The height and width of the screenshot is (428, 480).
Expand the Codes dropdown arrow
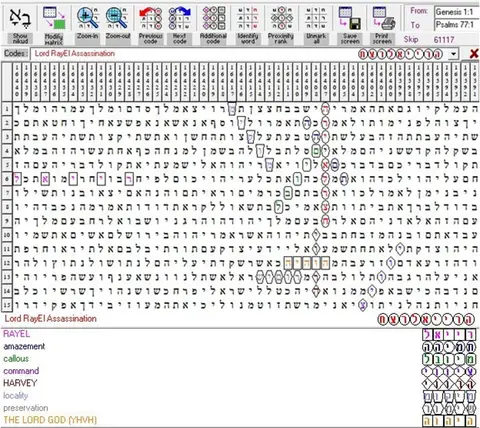point(453,54)
